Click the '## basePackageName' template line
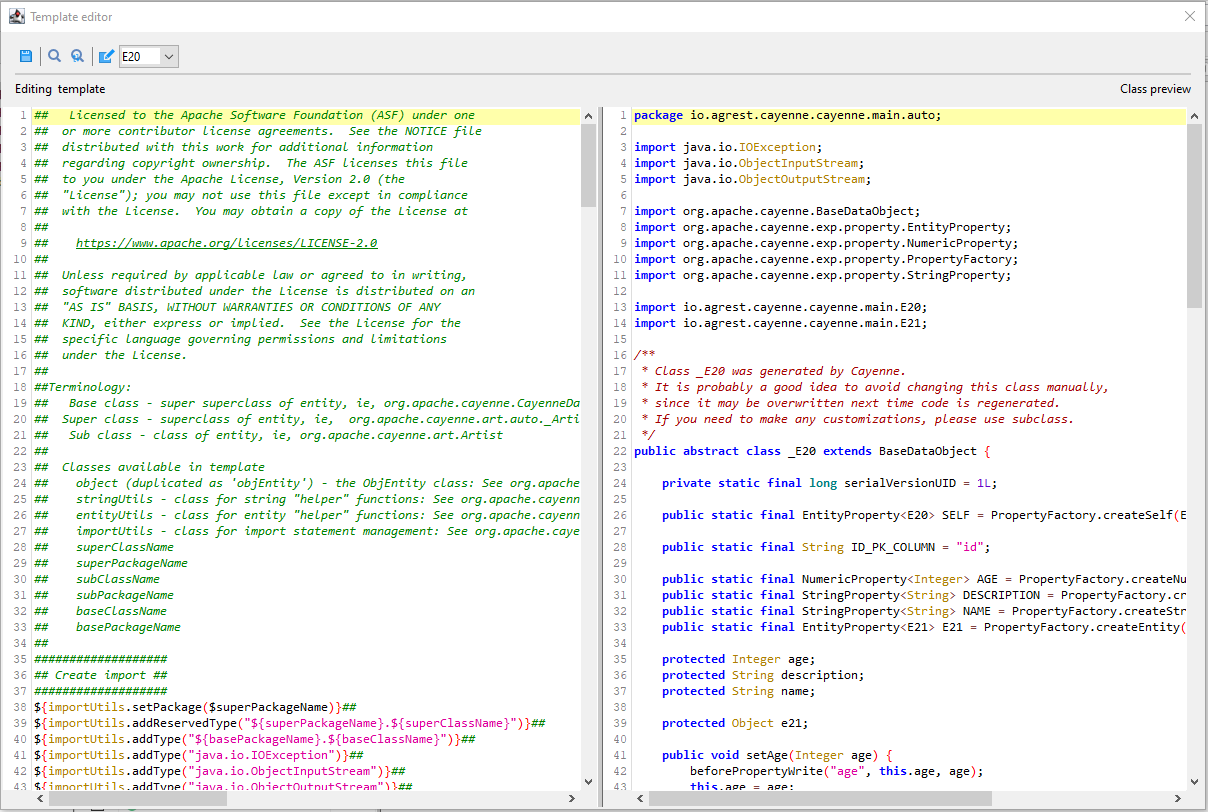Viewport: 1208px width, 812px height. tap(108, 627)
